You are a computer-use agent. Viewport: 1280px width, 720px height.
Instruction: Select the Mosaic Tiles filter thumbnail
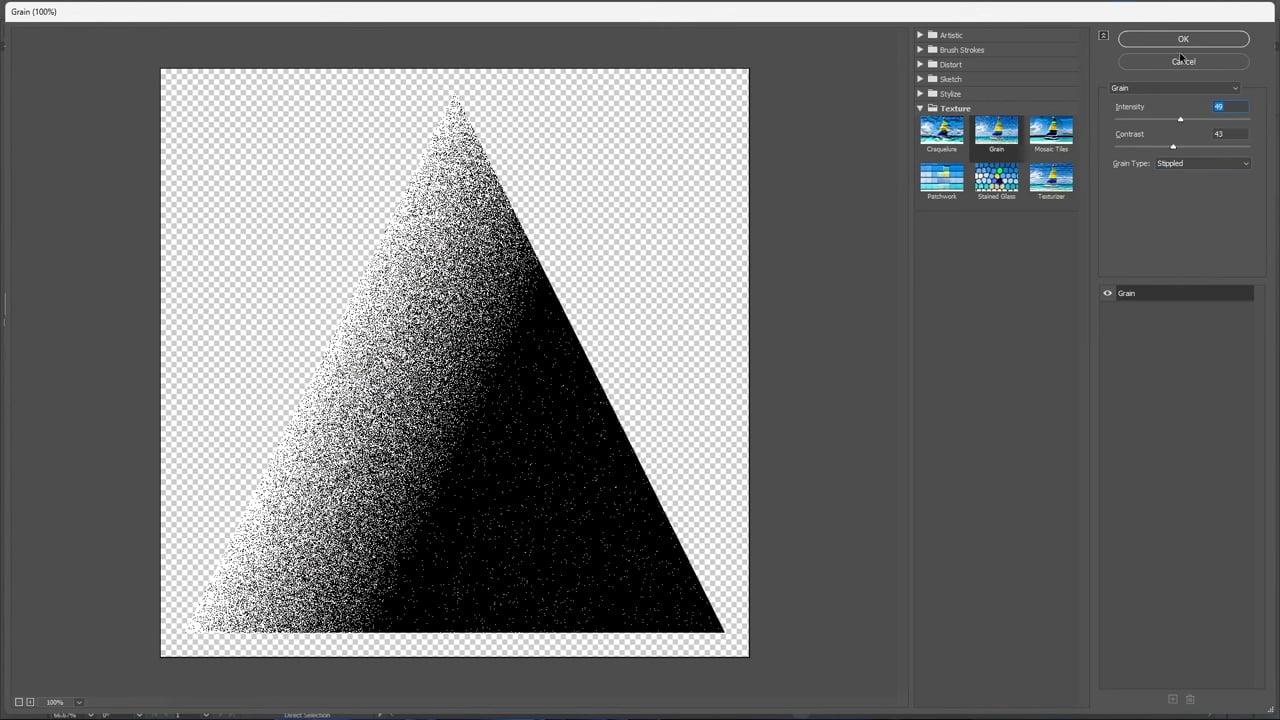coord(1051,130)
